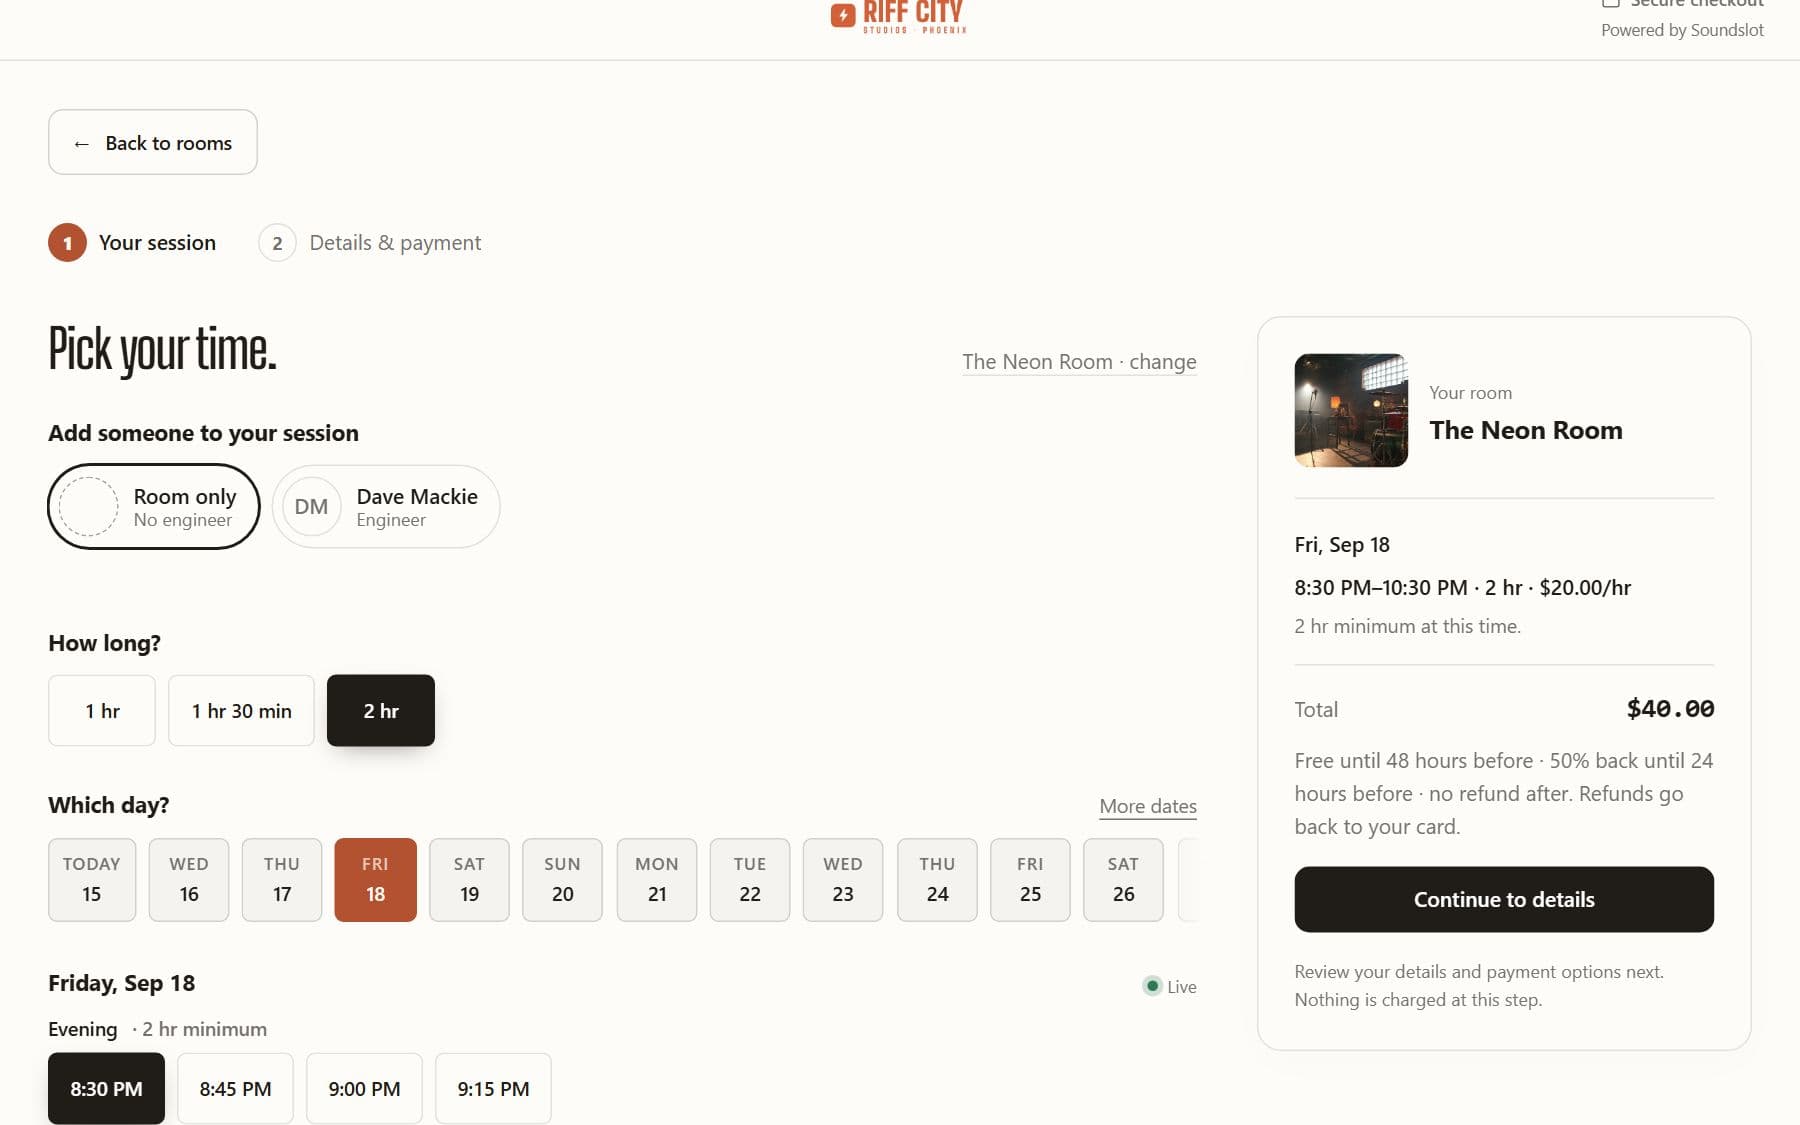Pick Mon 21 as the day
Viewport: 1800px width, 1125px height.
pyautogui.click(x=657, y=879)
